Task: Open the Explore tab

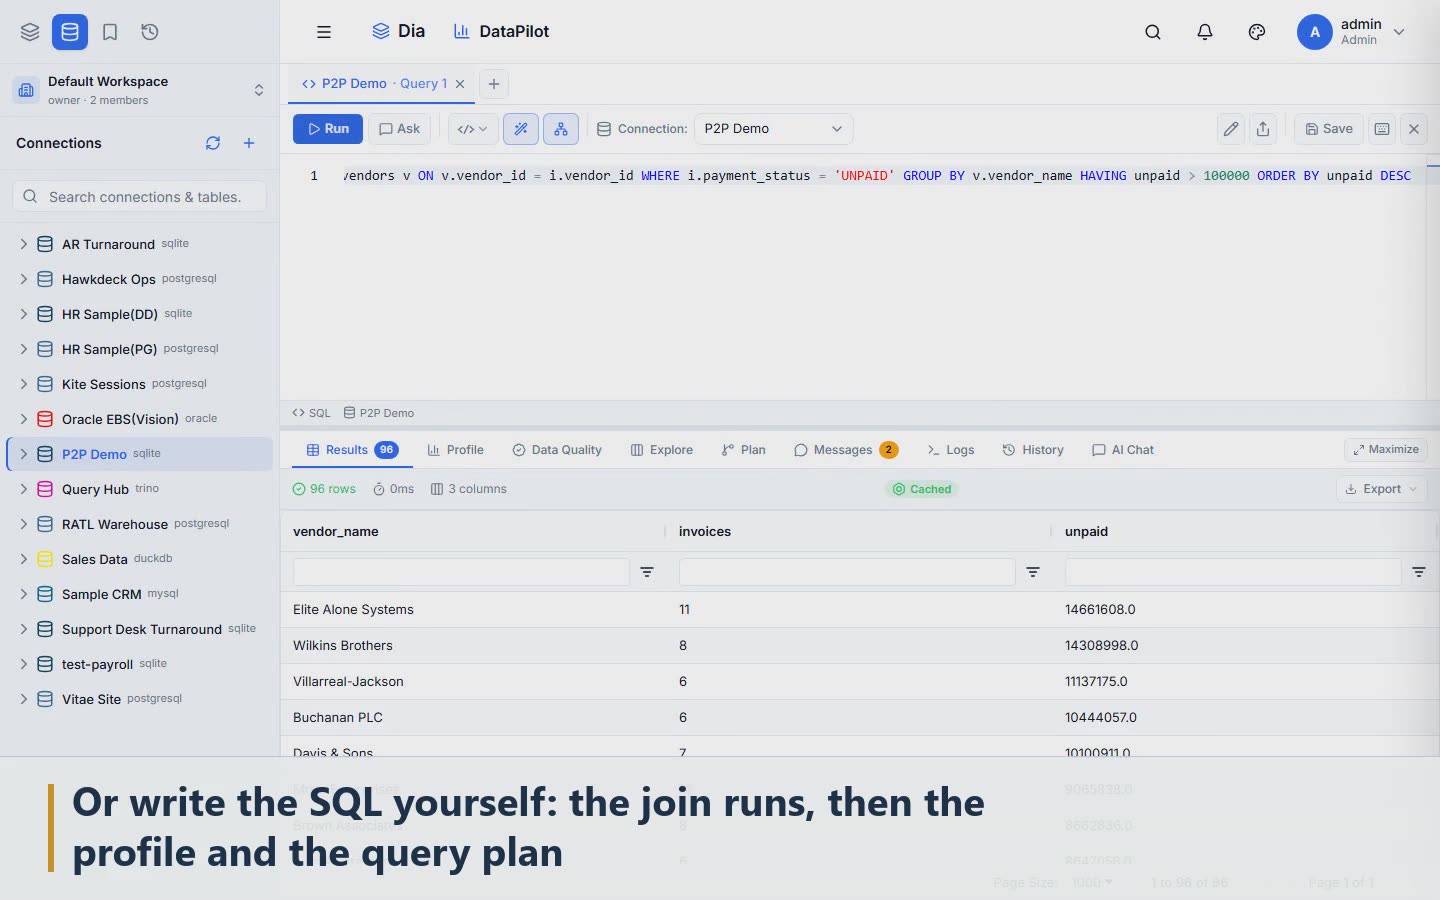Action: coord(661,450)
